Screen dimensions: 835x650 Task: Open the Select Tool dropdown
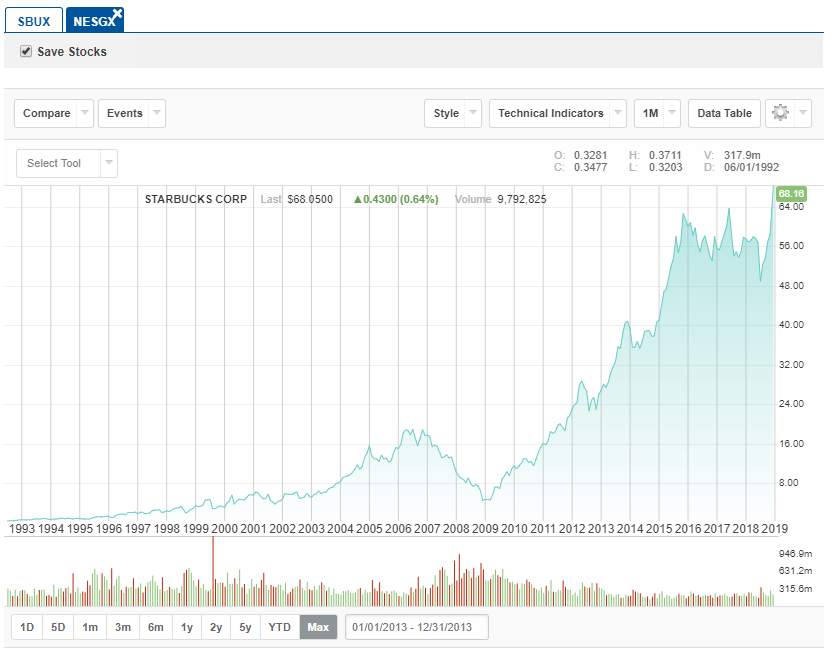tap(67, 163)
